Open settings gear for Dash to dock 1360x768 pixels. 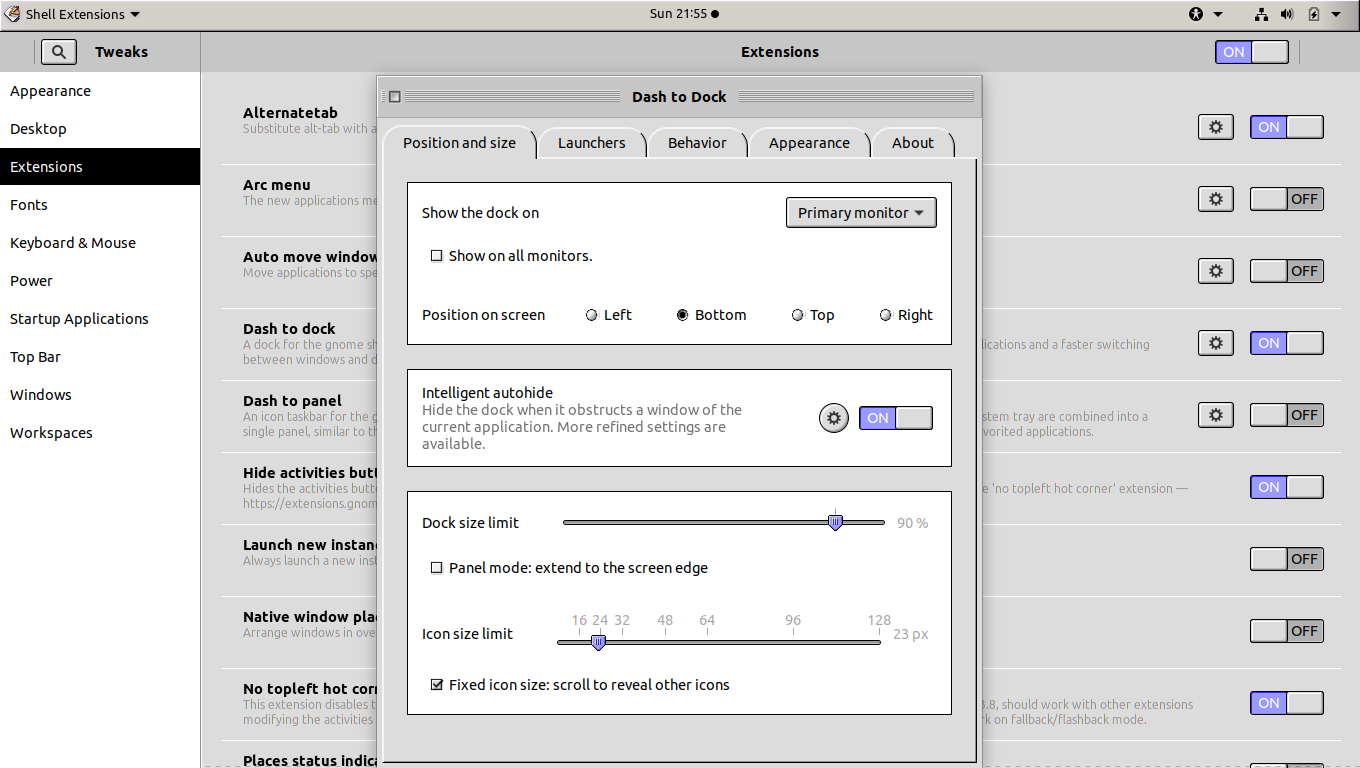point(1215,343)
